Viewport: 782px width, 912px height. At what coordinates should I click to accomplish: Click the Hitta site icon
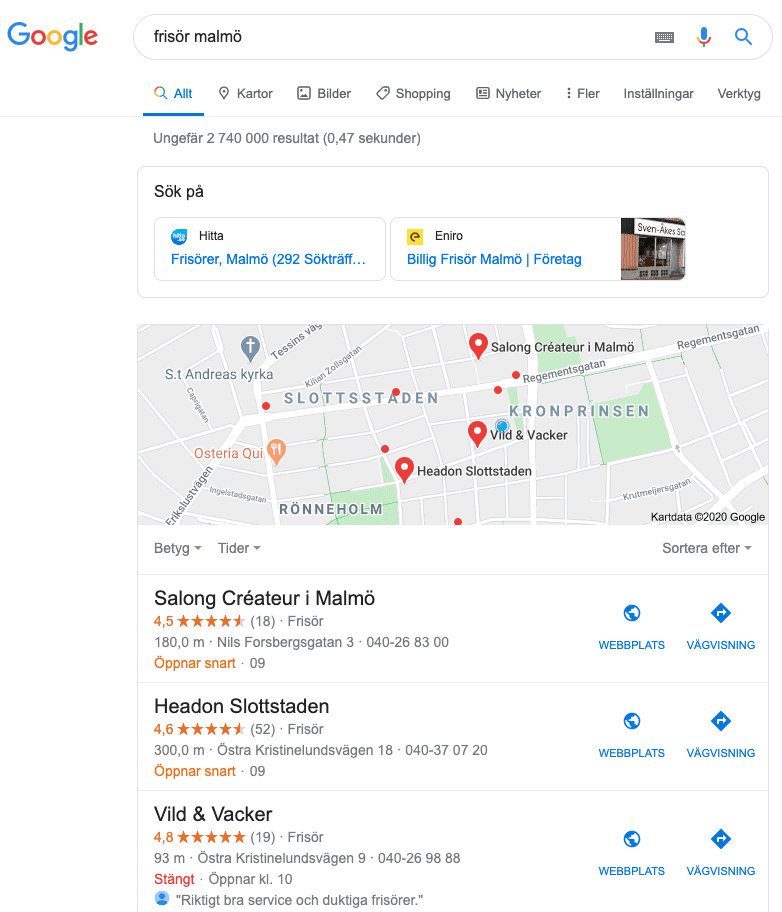click(x=179, y=237)
